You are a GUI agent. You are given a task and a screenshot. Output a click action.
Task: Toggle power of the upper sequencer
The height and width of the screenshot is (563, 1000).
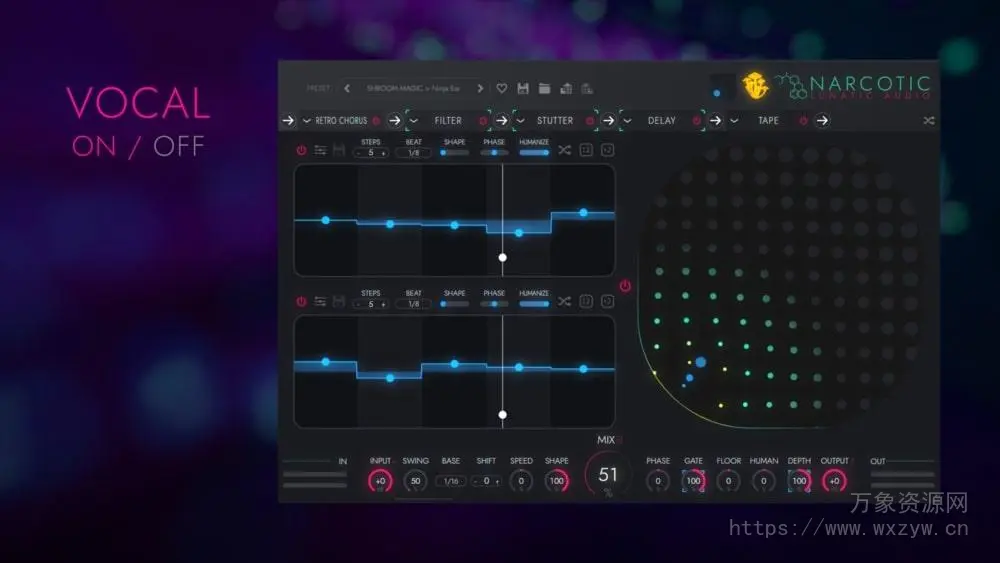tap(301, 150)
